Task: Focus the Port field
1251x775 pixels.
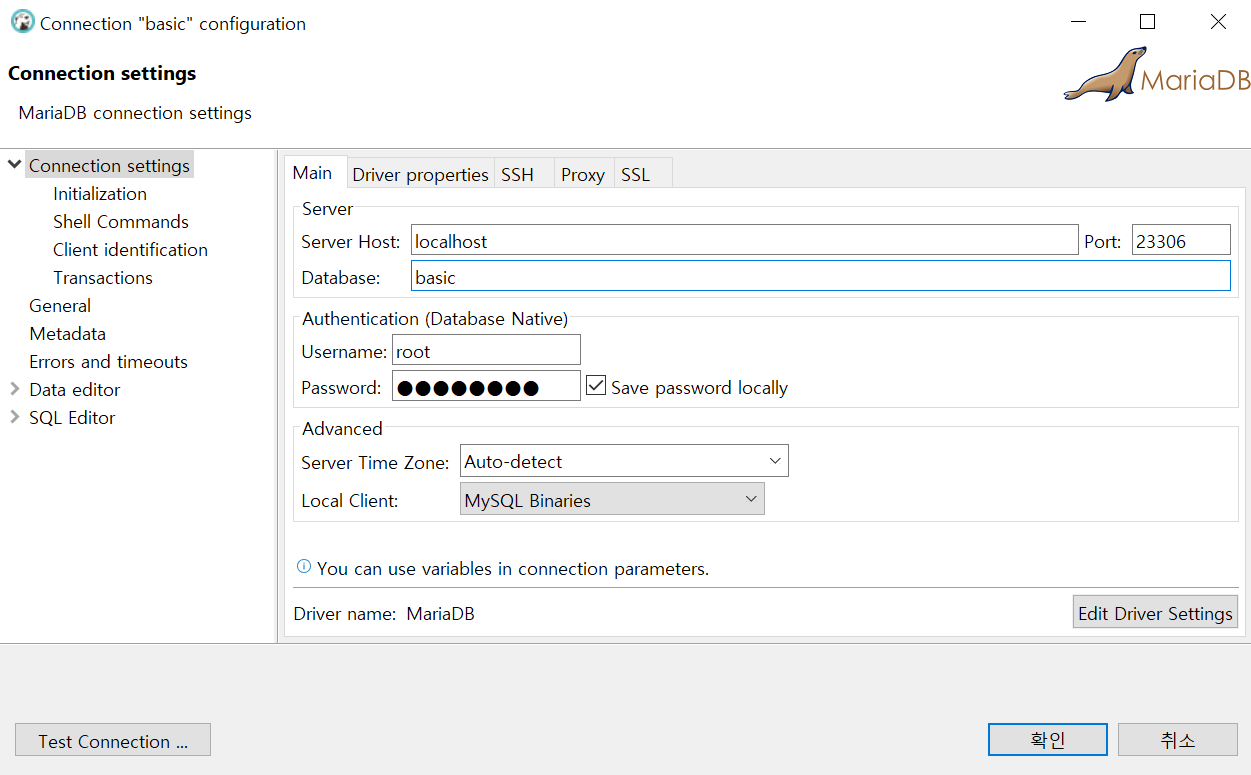Action: pos(1181,240)
